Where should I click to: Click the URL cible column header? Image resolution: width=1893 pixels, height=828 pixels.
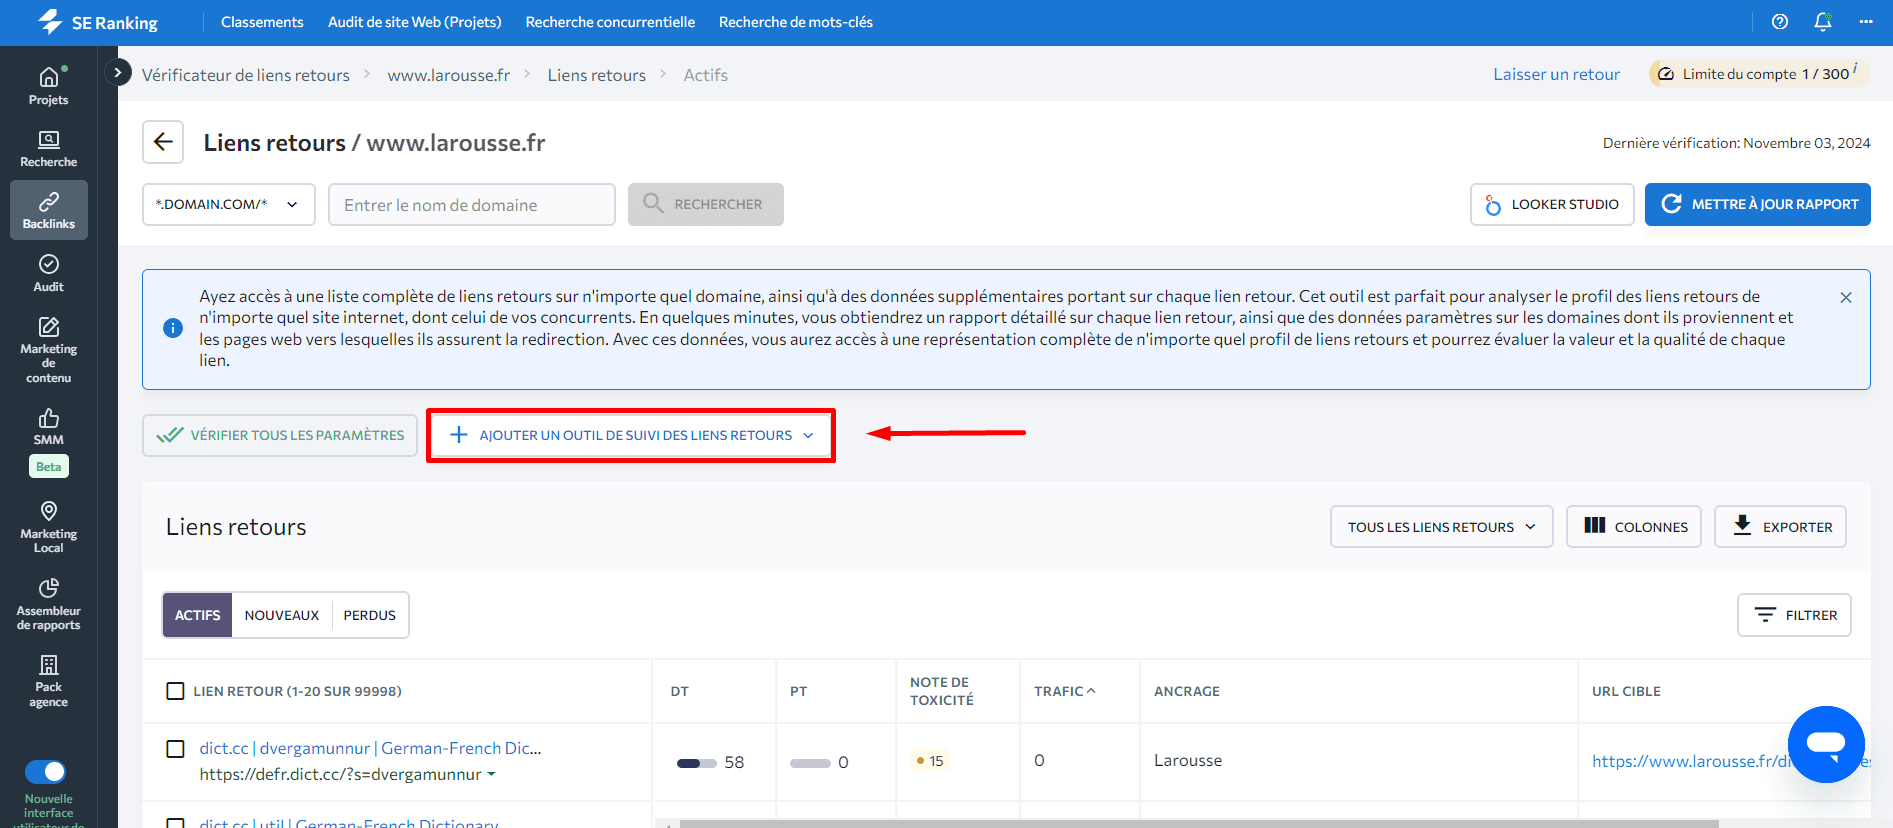[x=1626, y=691]
